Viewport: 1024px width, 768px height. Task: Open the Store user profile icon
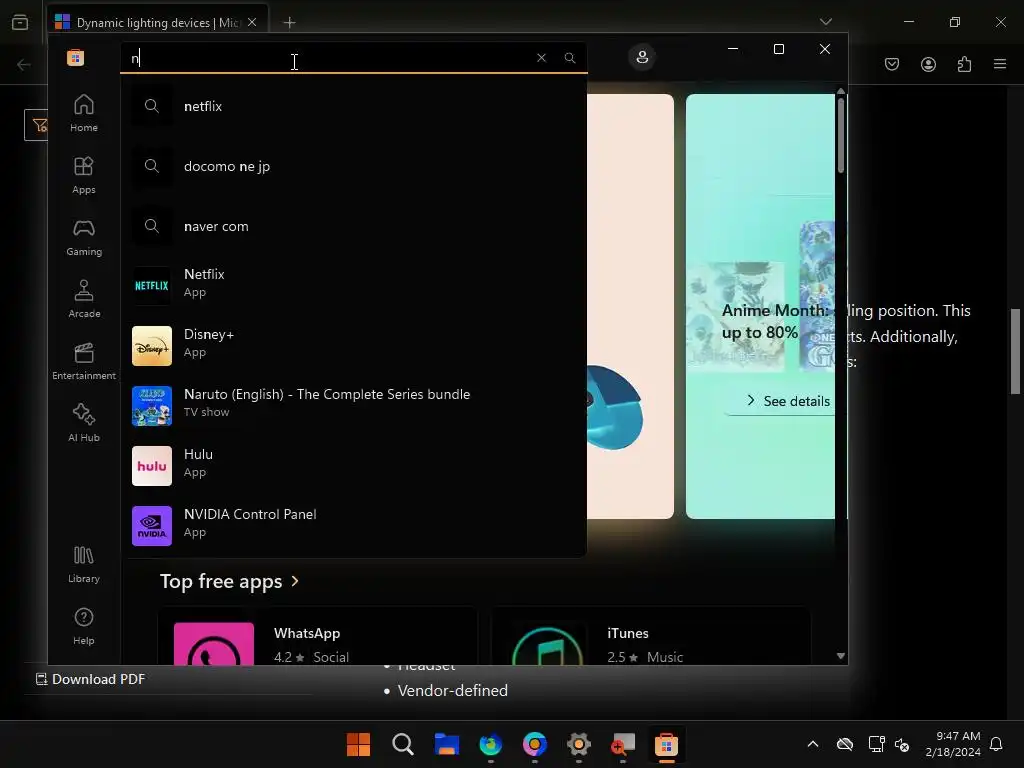(x=642, y=57)
